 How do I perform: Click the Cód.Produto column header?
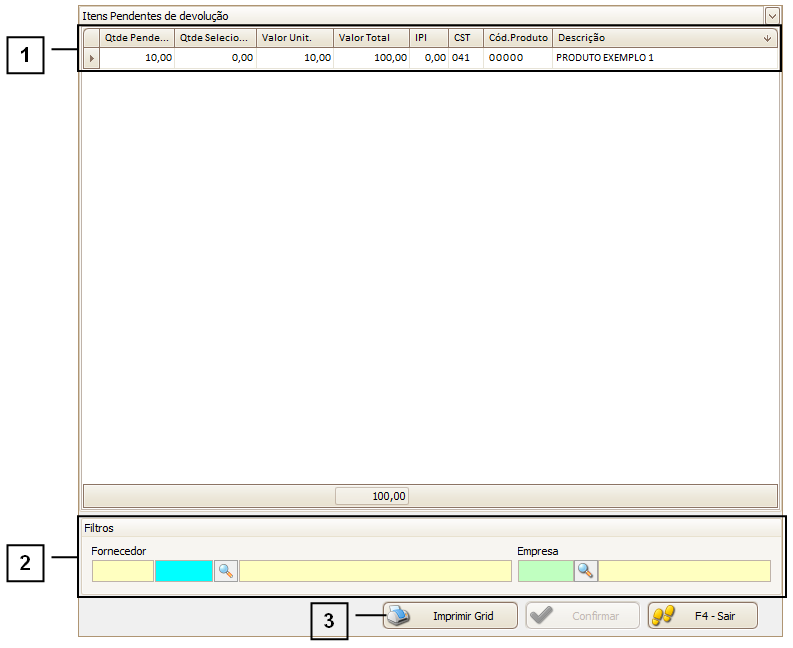(x=517, y=38)
